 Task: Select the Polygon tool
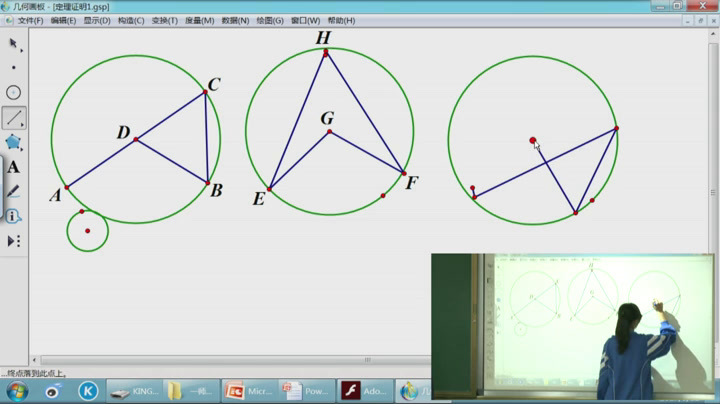click(13, 142)
